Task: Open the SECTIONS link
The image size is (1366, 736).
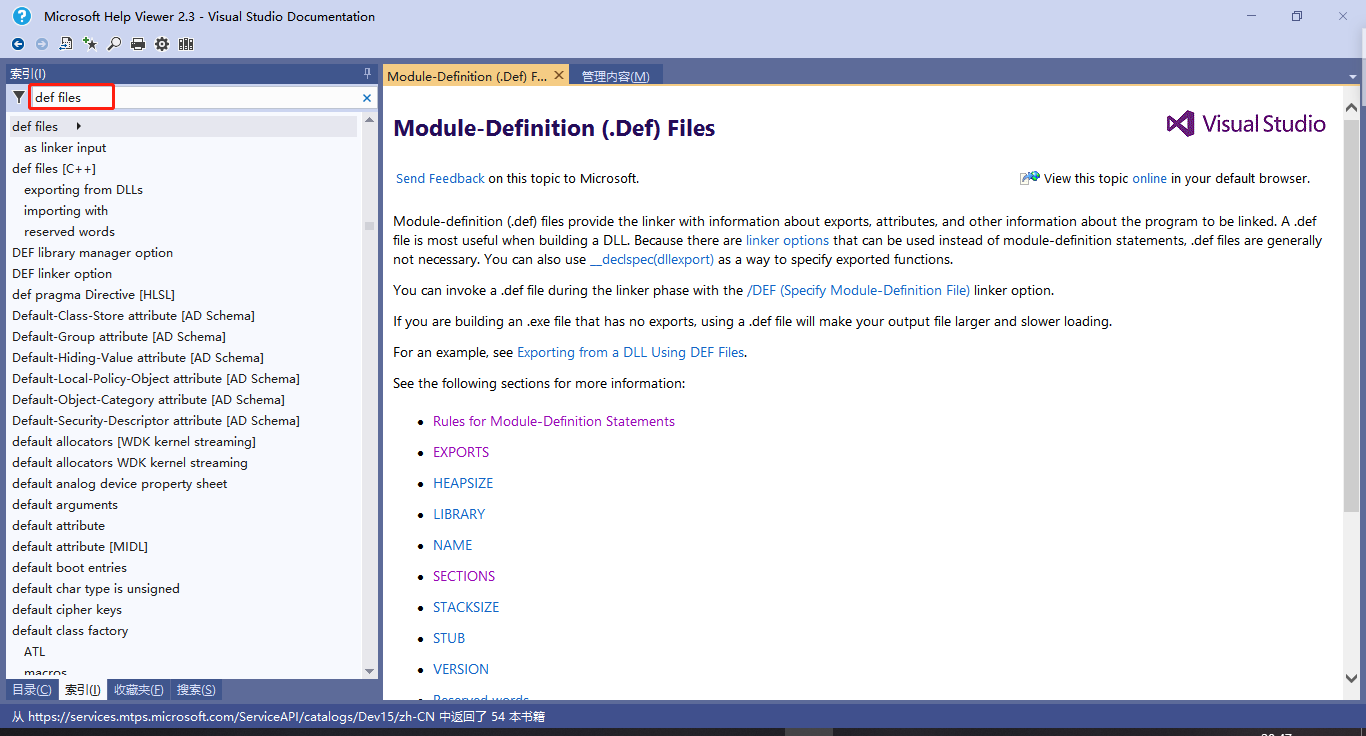Action: click(x=464, y=576)
